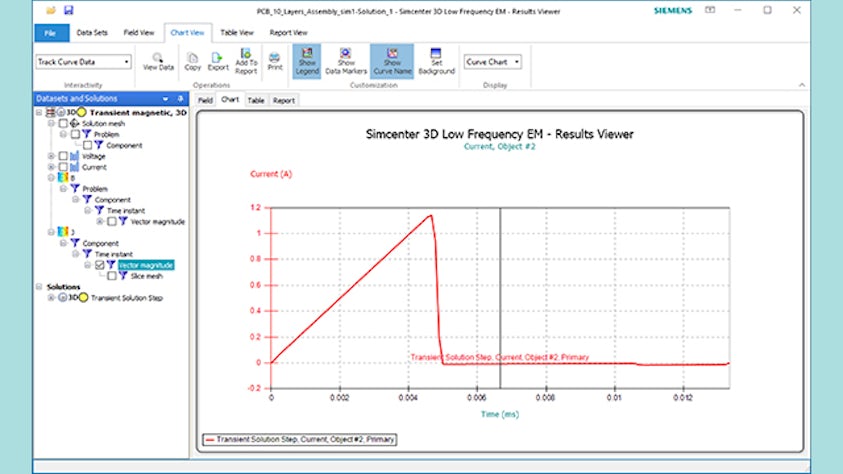The width and height of the screenshot is (843, 474).
Task: Check the Current checkbox in tree
Action: pyautogui.click(x=63, y=167)
